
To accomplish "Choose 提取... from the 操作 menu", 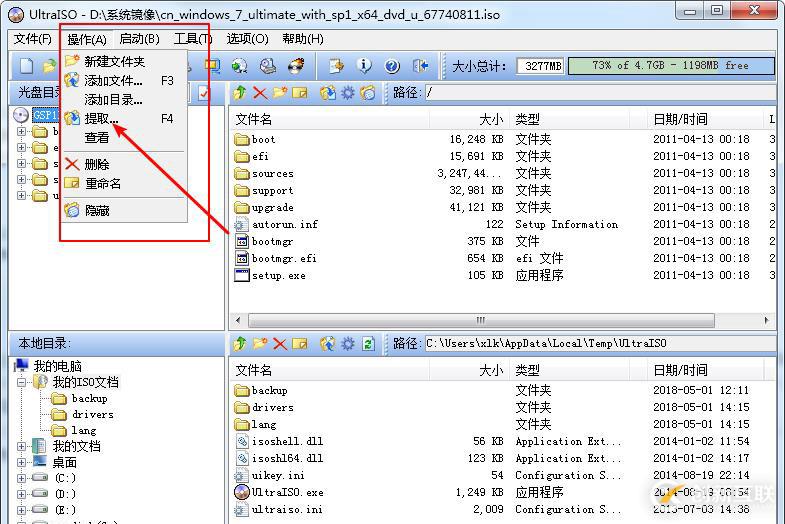I will [124, 119].
